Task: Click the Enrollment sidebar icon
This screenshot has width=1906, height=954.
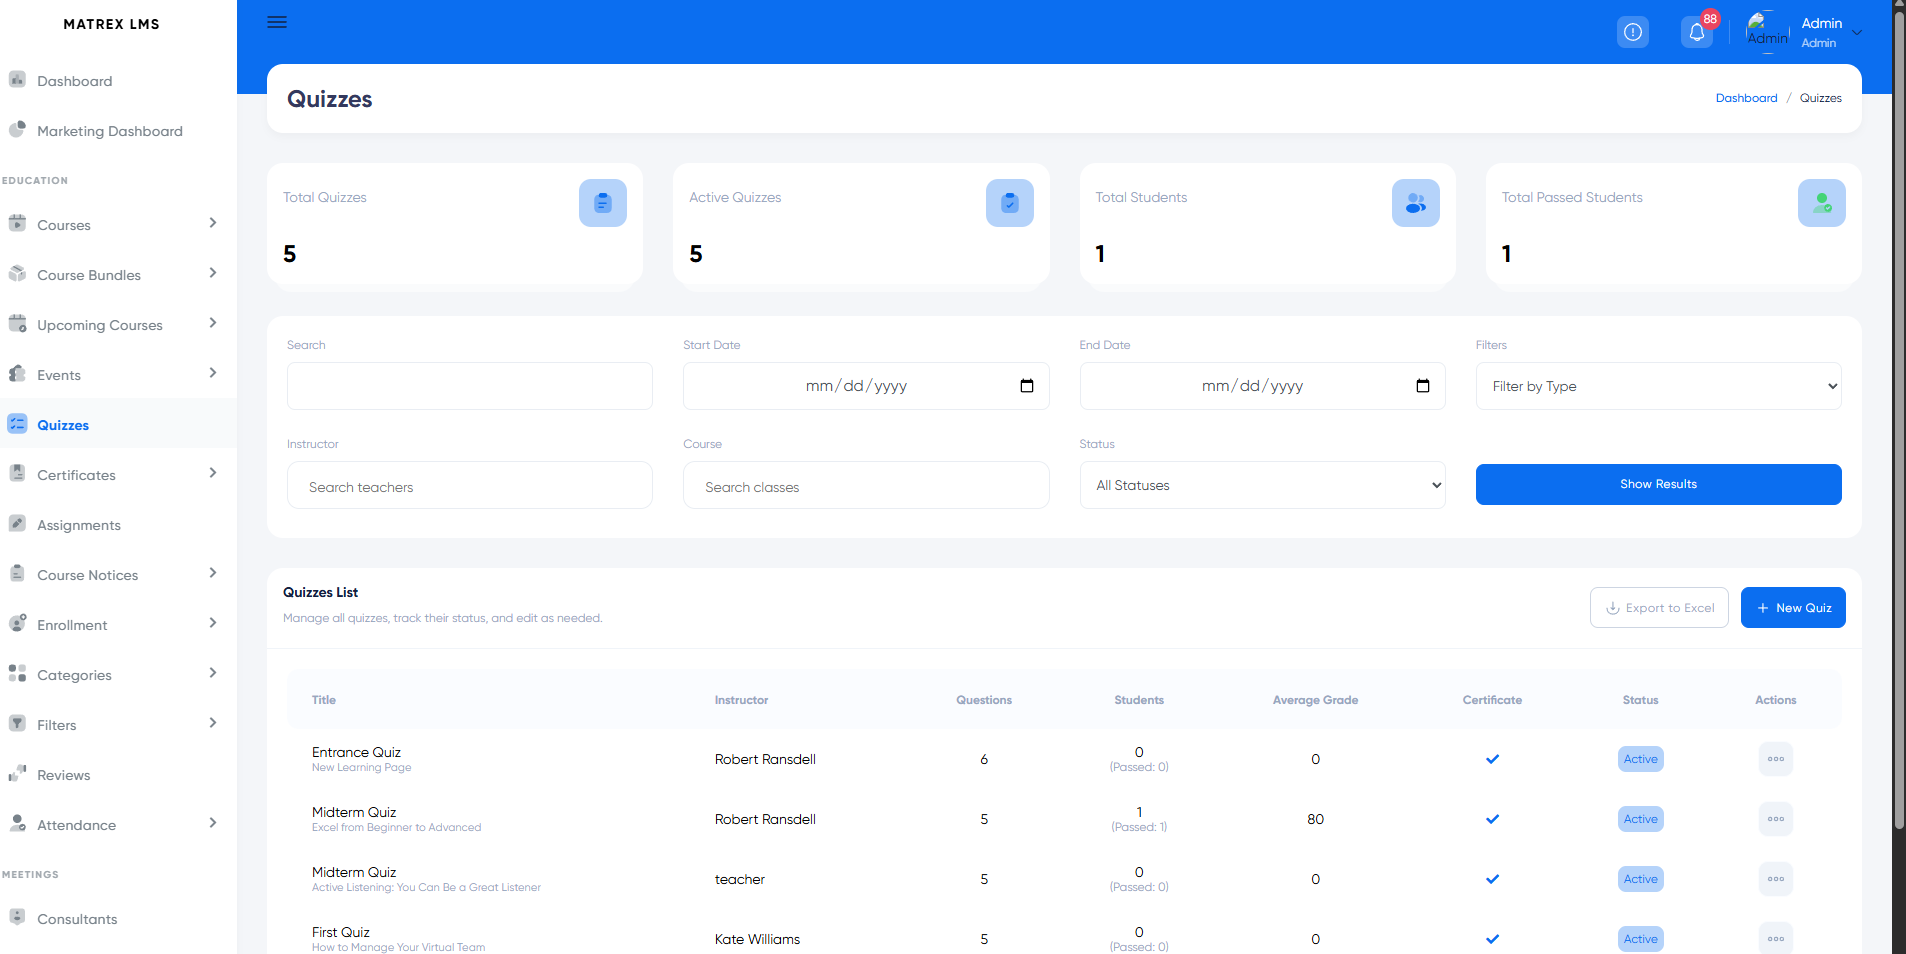Action: tap(17, 623)
